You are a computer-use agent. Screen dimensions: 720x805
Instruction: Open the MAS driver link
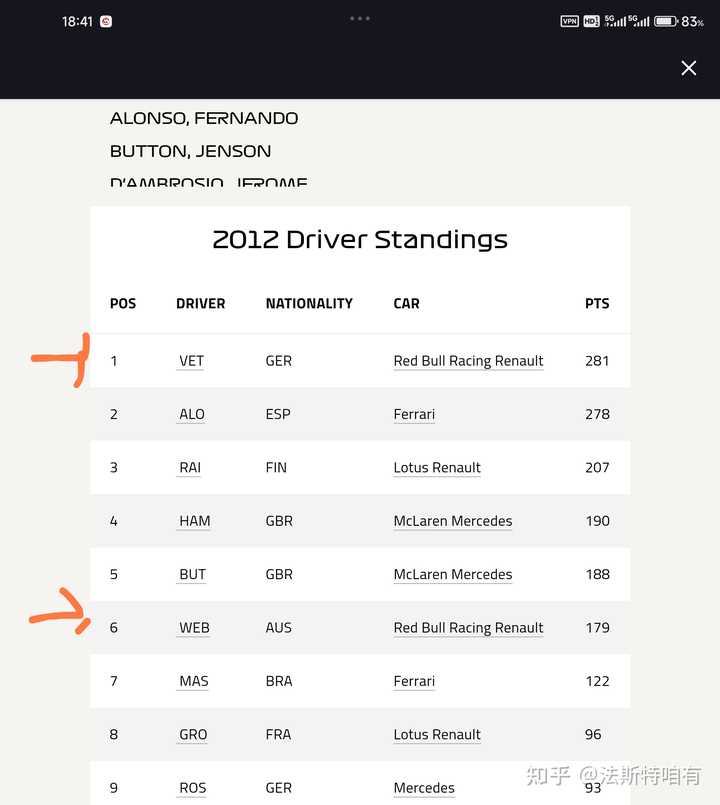[193, 681]
